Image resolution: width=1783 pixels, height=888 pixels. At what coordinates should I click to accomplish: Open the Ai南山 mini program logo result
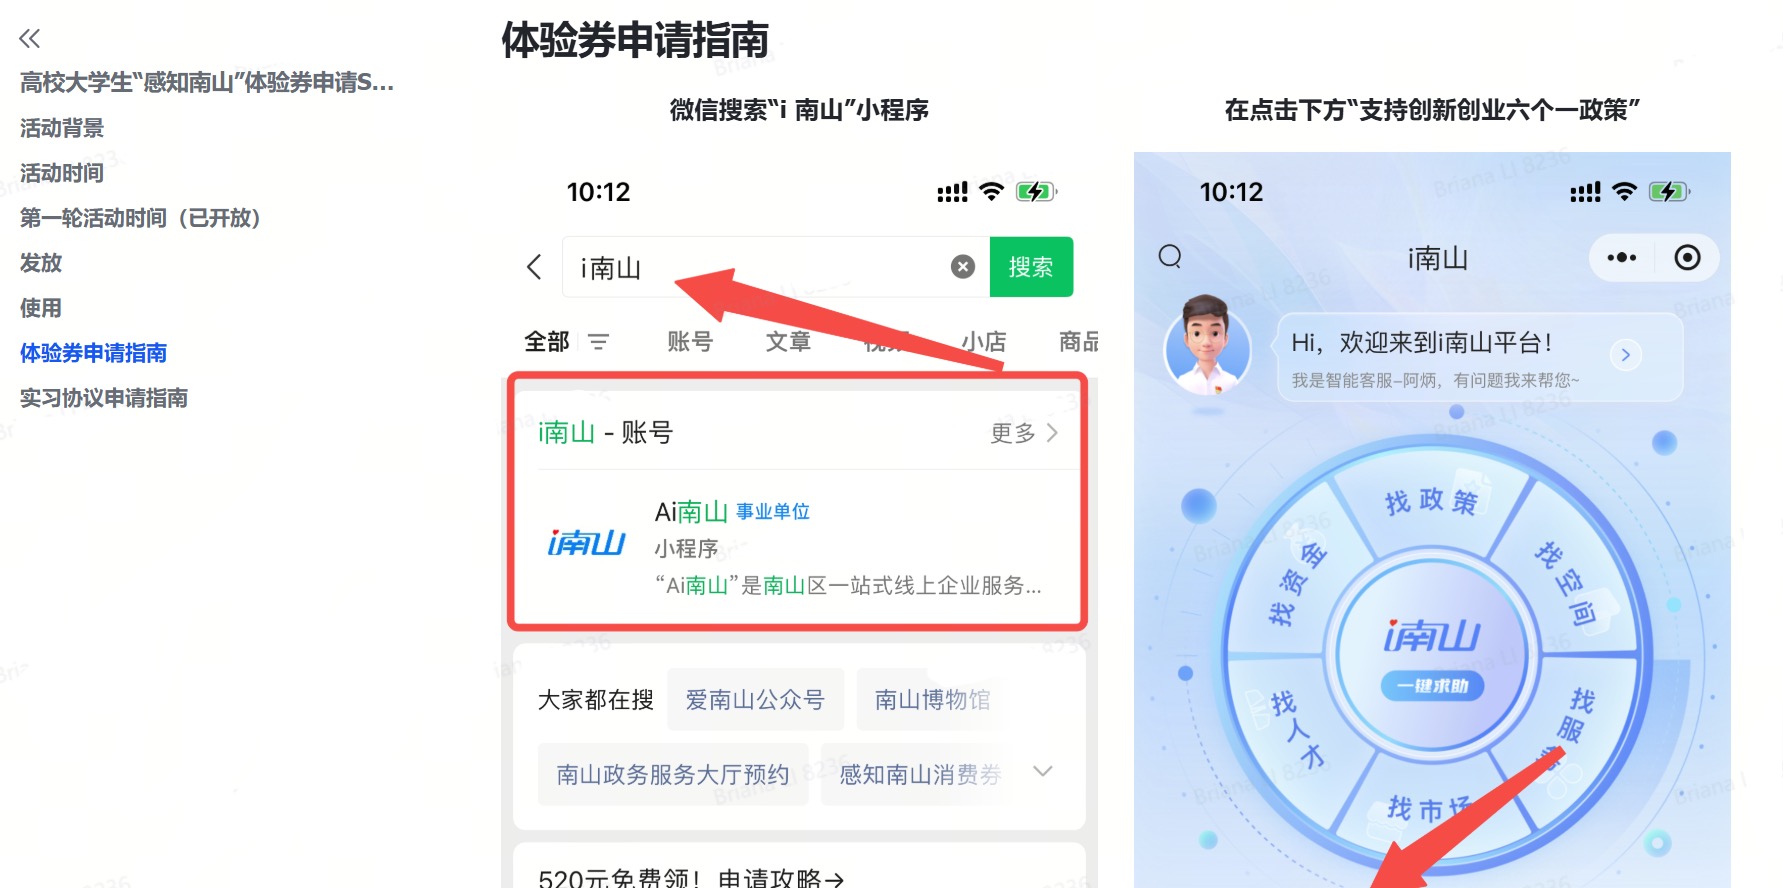(586, 542)
